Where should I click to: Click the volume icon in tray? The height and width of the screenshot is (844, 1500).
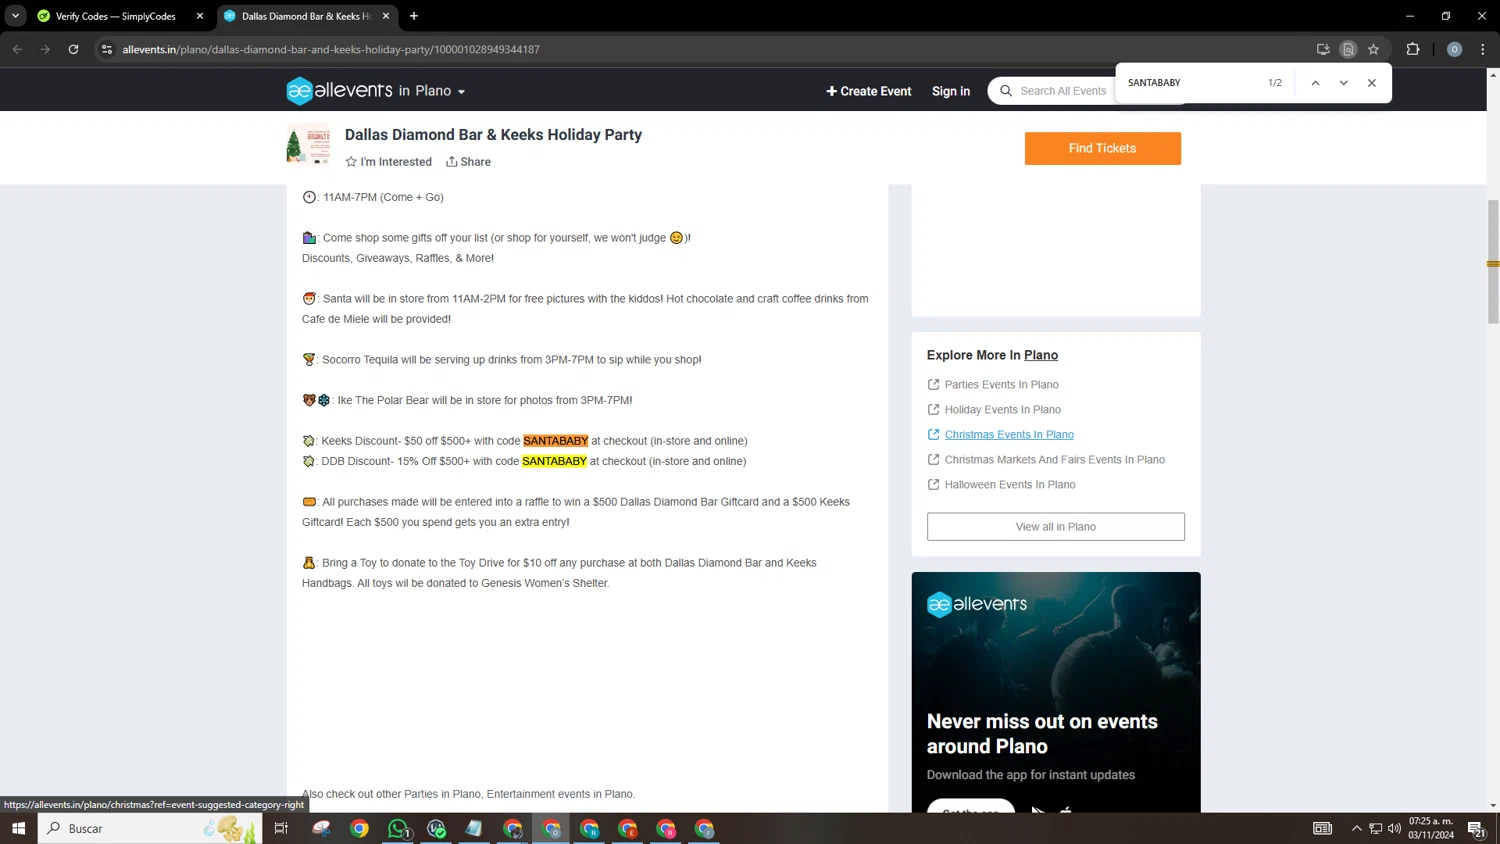pyautogui.click(x=1394, y=828)
